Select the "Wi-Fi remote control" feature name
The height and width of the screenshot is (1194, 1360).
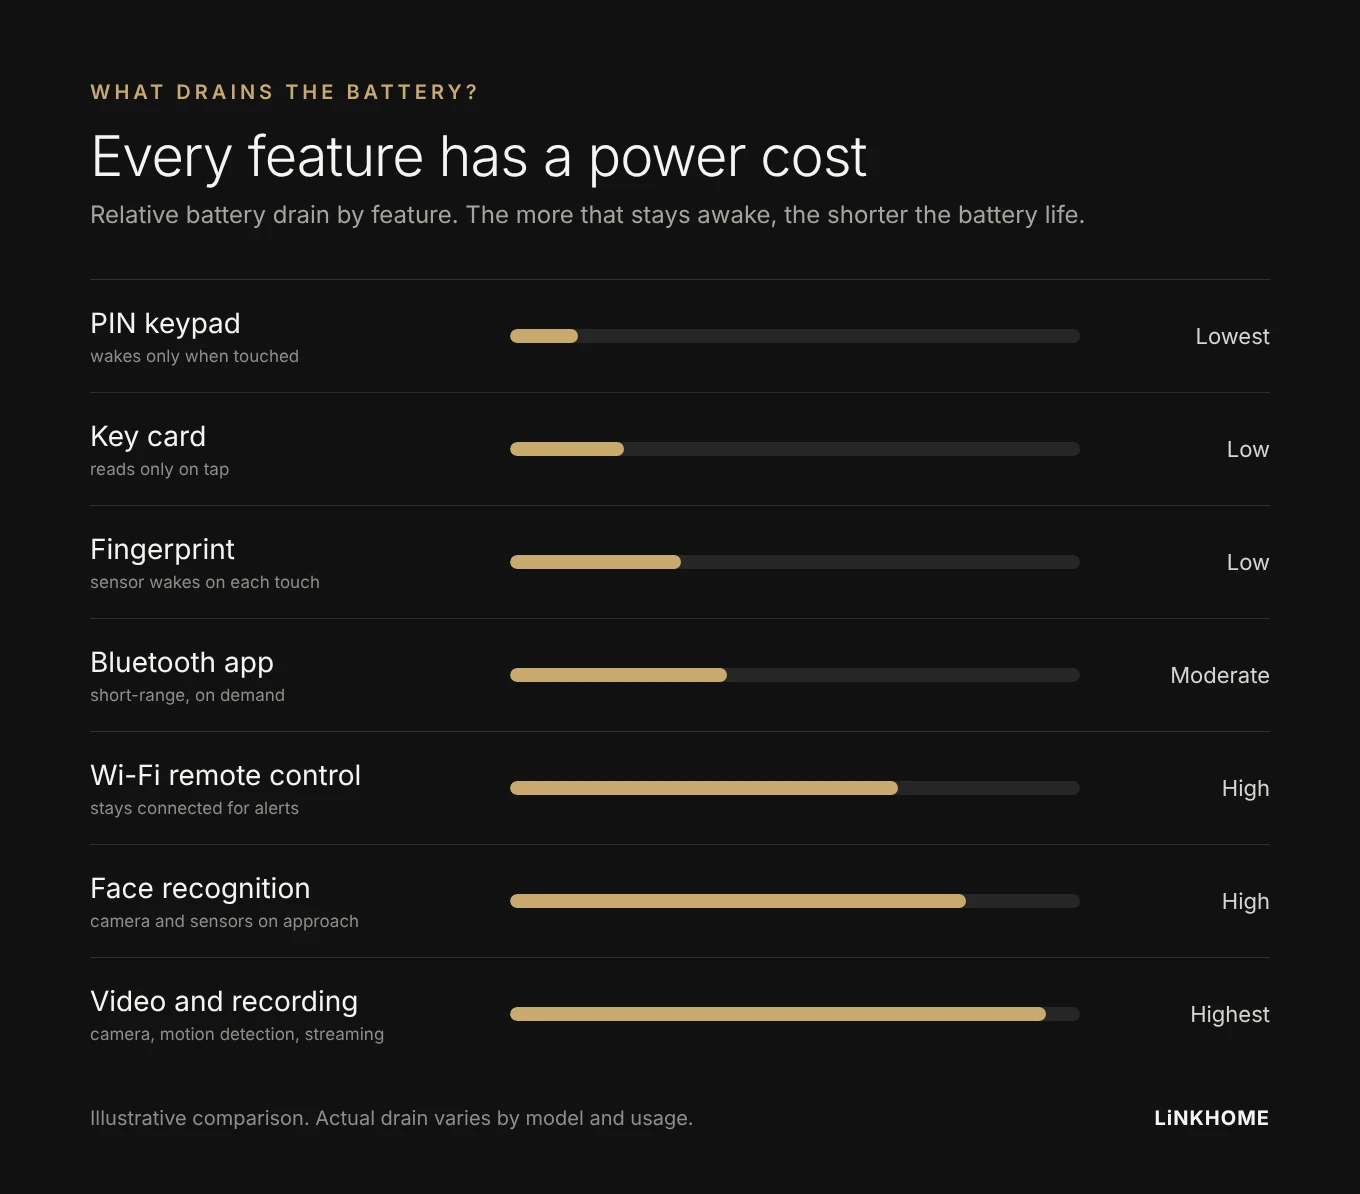point(225,775)
